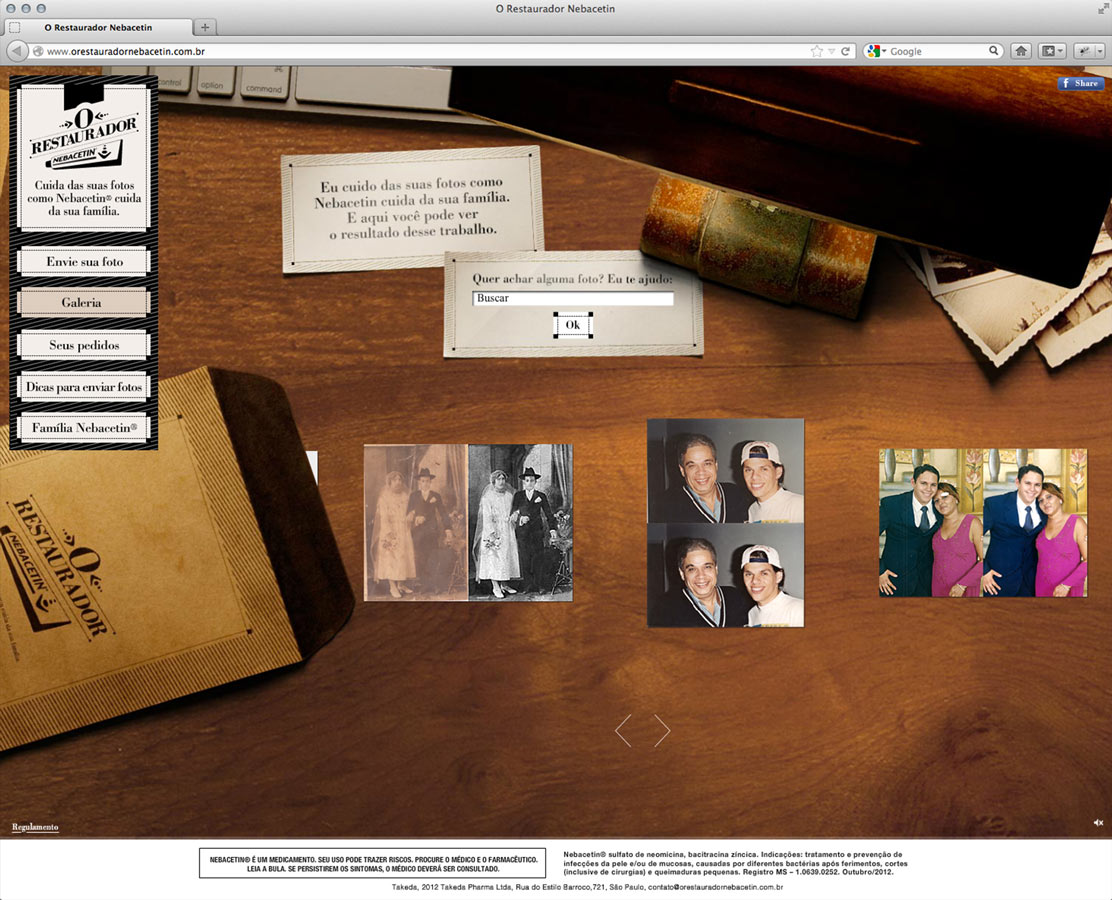This screenshot has height=900, width=1112.
Task: Open the Galeria menu item
Action: point(82,303)
